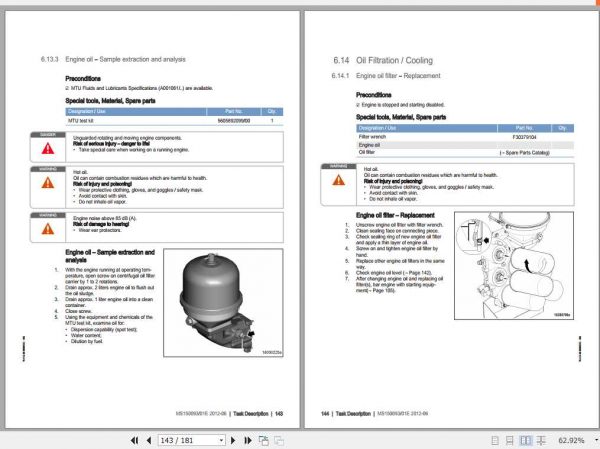Go to the next page
The image size is (600, 449).
coord(233,441)
